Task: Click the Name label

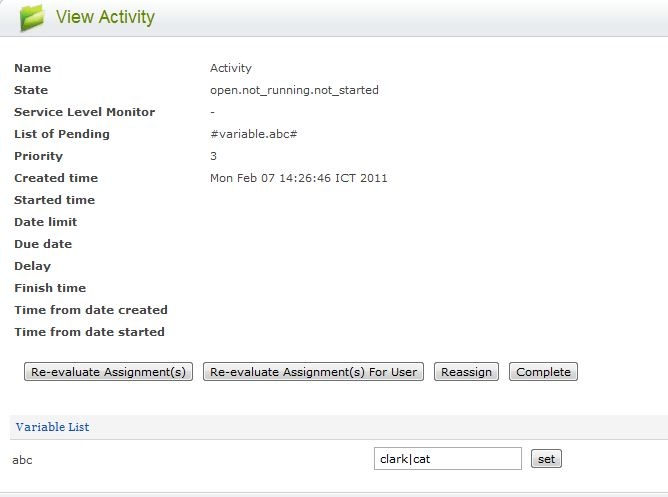Action: pyautogui.click(x=32, y=68)
